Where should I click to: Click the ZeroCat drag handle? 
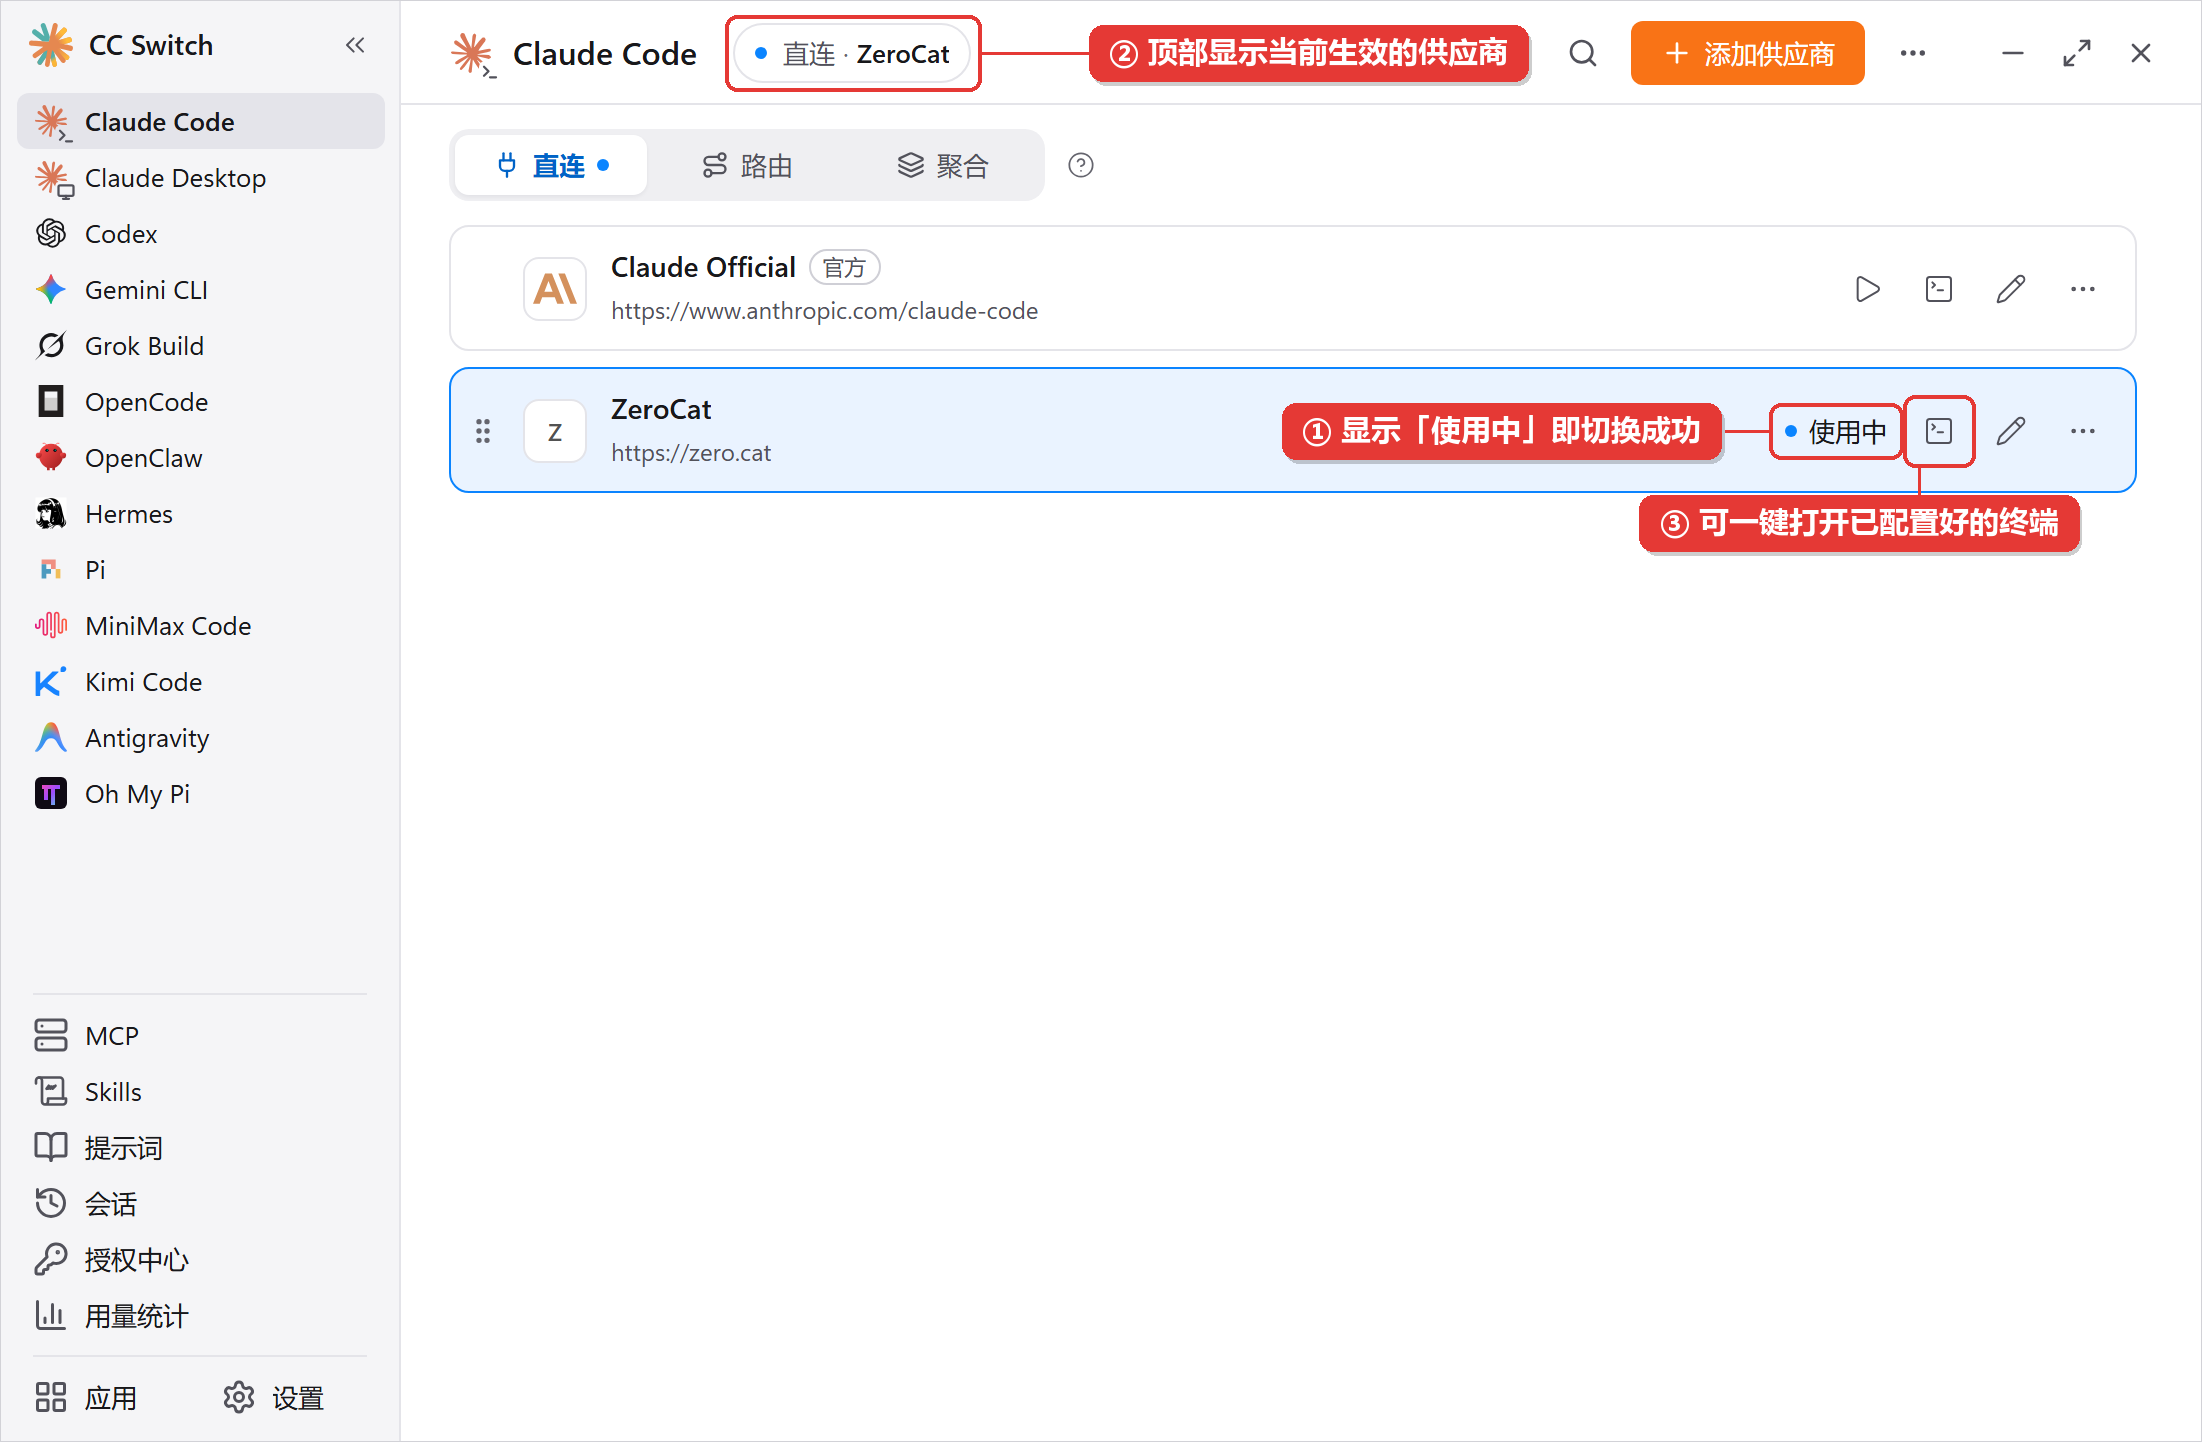click(x=483, y=431)
